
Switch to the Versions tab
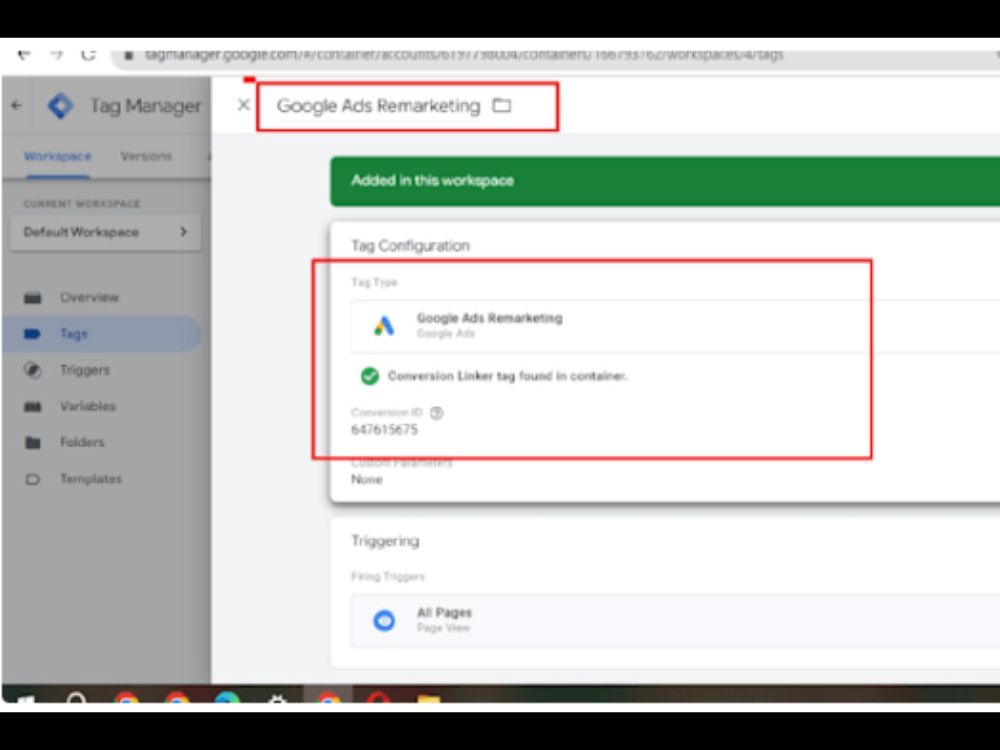[146, 156]
